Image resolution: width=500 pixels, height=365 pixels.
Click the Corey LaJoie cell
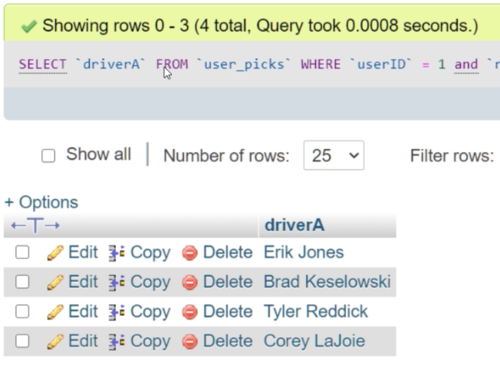pos(314,341)
